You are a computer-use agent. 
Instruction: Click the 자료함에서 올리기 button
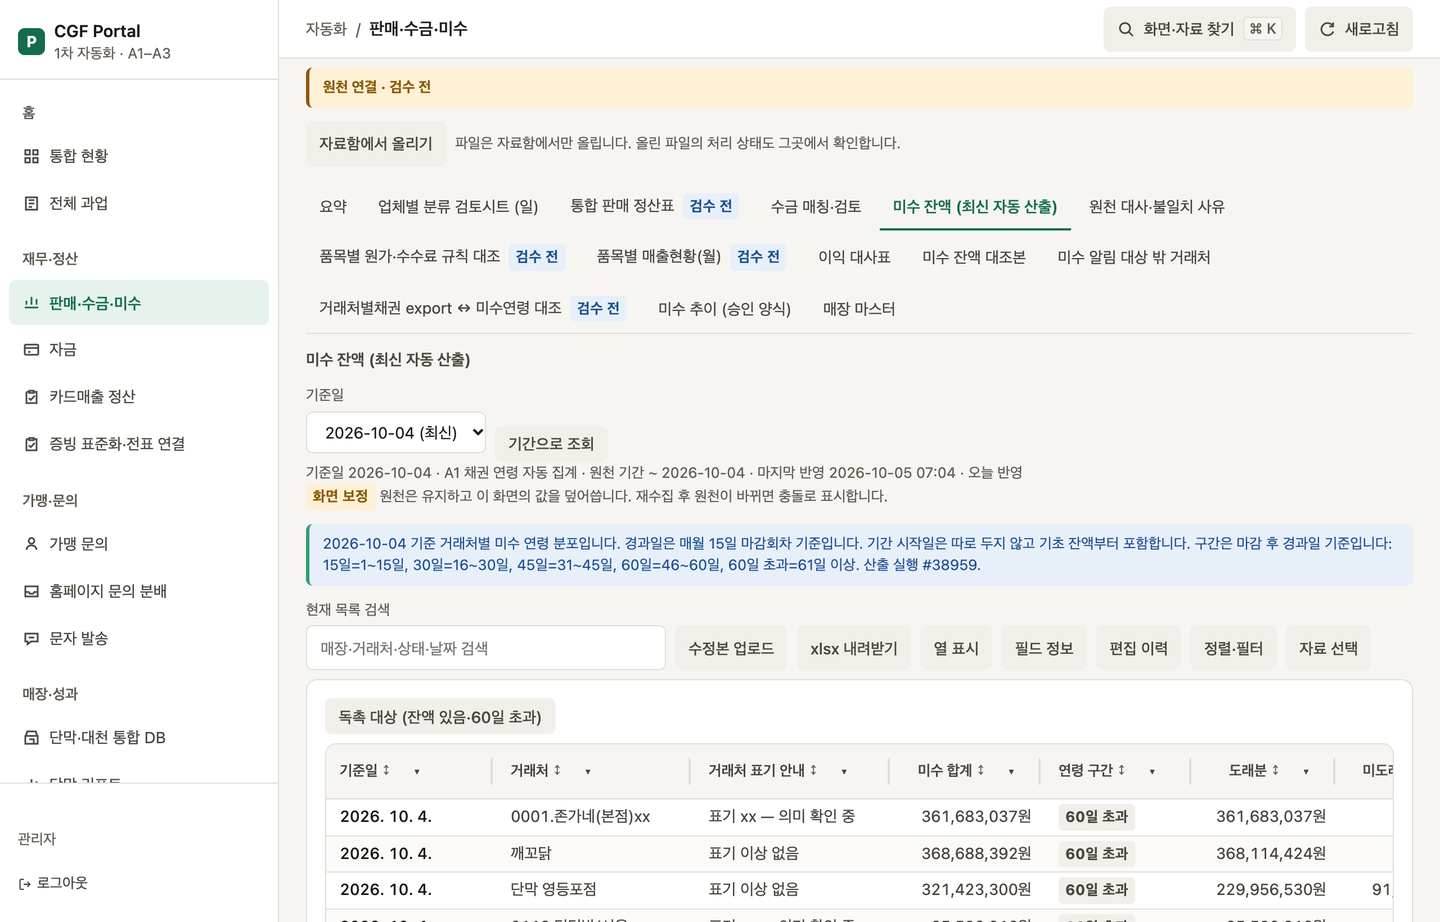[x=376, y=143]
